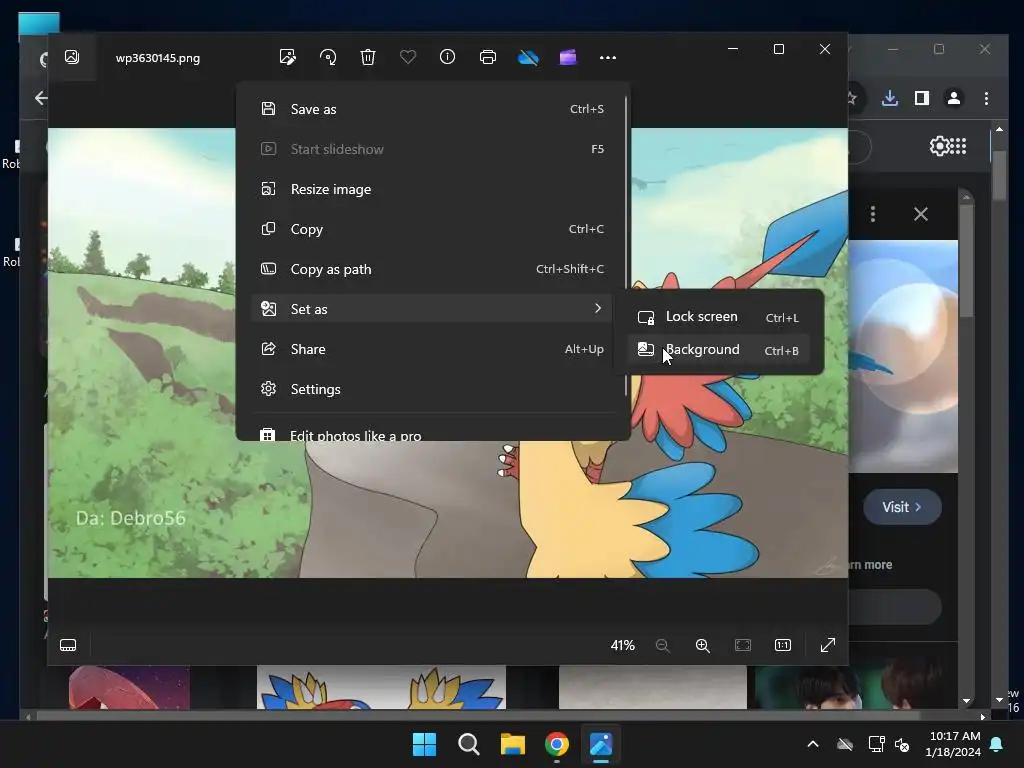Open File Explorer from taskbar

pos(513,744)
